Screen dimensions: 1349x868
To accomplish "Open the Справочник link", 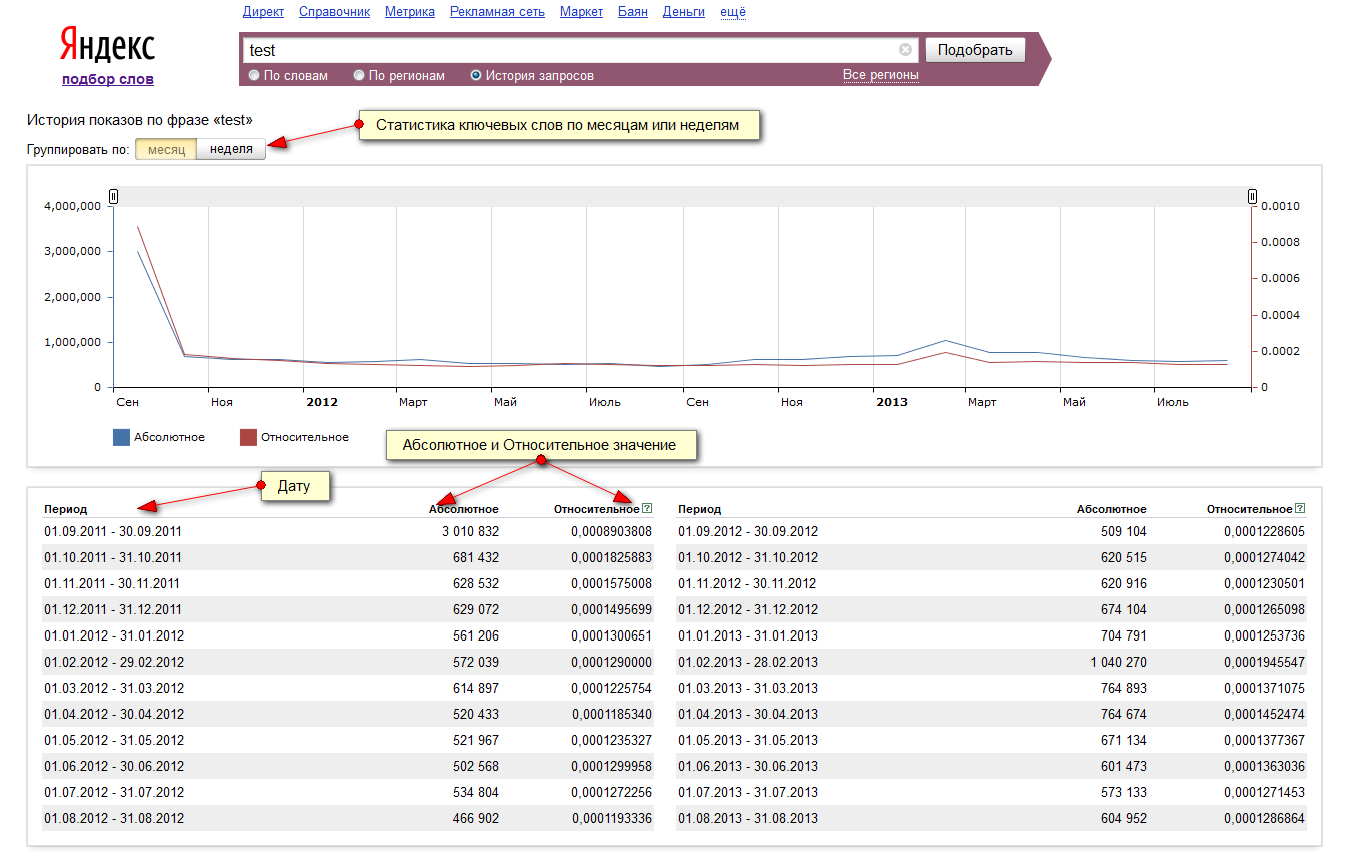I will click(335, 12).
